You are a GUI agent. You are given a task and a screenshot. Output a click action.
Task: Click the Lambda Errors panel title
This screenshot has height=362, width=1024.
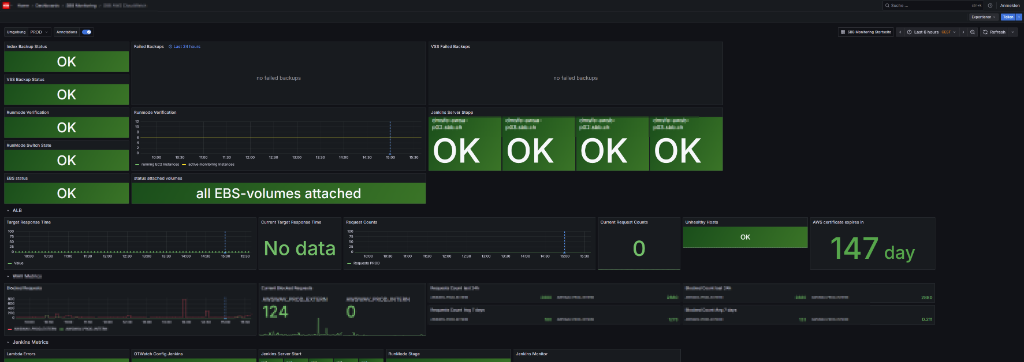pos(22,354)
